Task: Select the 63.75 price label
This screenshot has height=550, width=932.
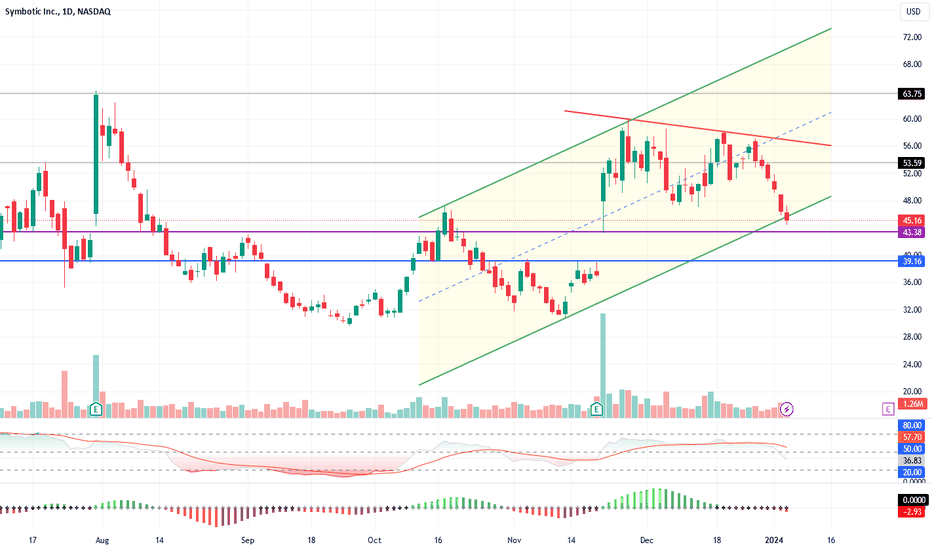Action: click(x=912, y=94)
